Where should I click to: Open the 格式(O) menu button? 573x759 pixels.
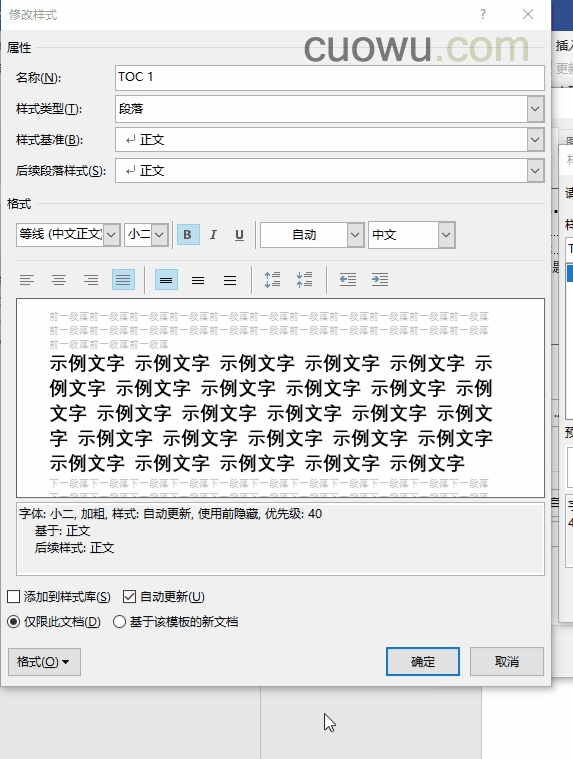click(44, 662)
